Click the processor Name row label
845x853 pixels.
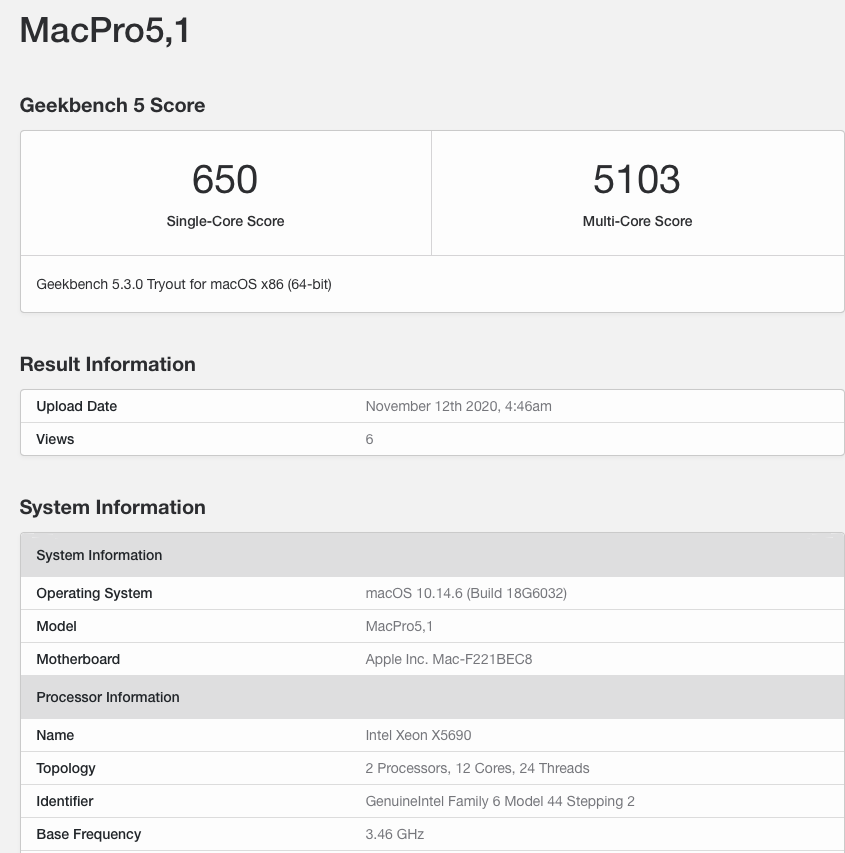[55, 735]
